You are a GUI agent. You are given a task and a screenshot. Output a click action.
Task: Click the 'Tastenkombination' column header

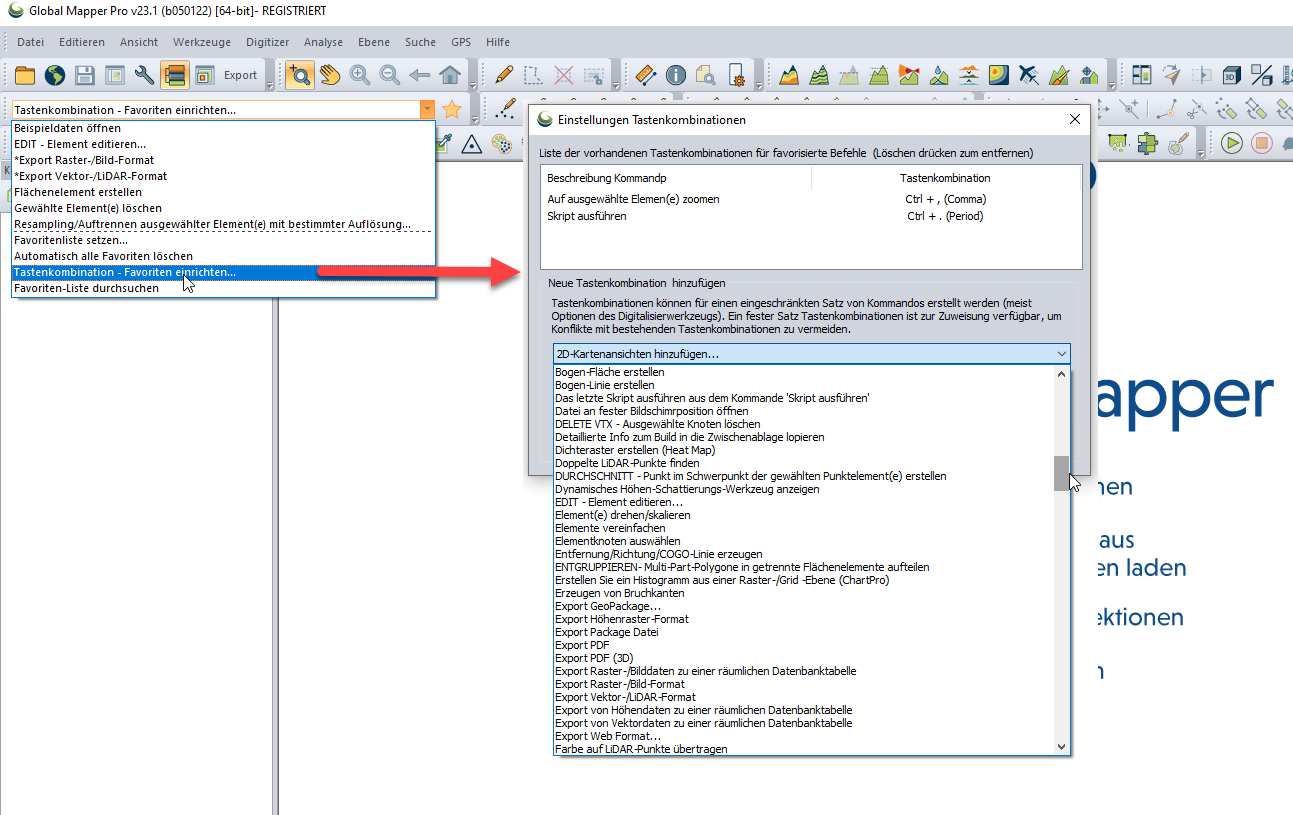pos(946,178)
